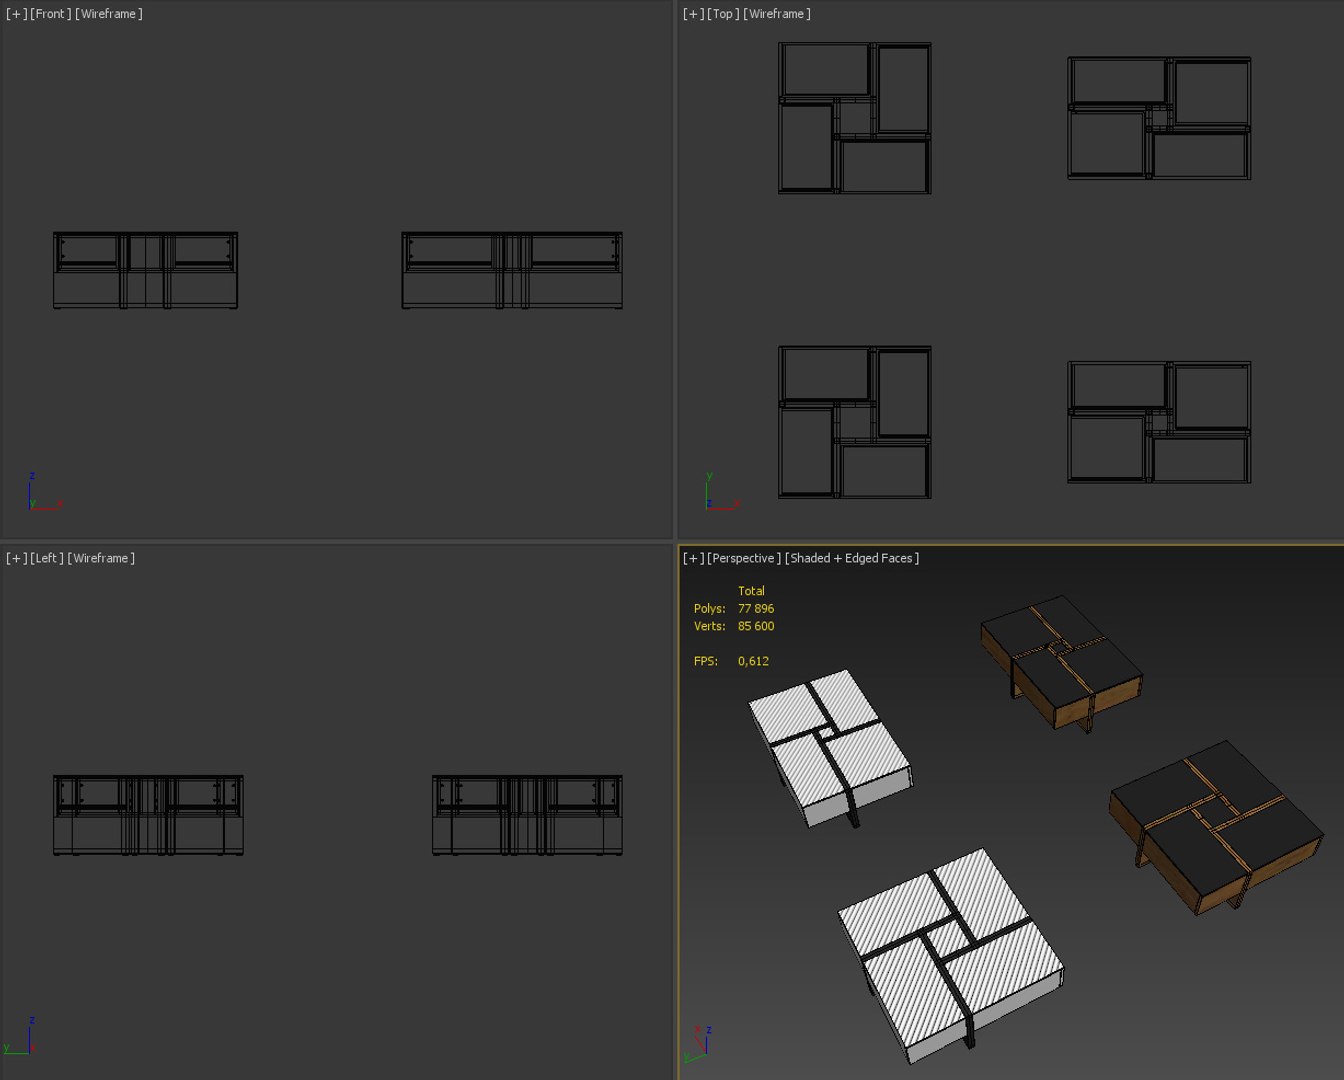
Task: Open Wireframe shading menu in Front viewport
Action: pyautogui.click(x=109, y=14)
